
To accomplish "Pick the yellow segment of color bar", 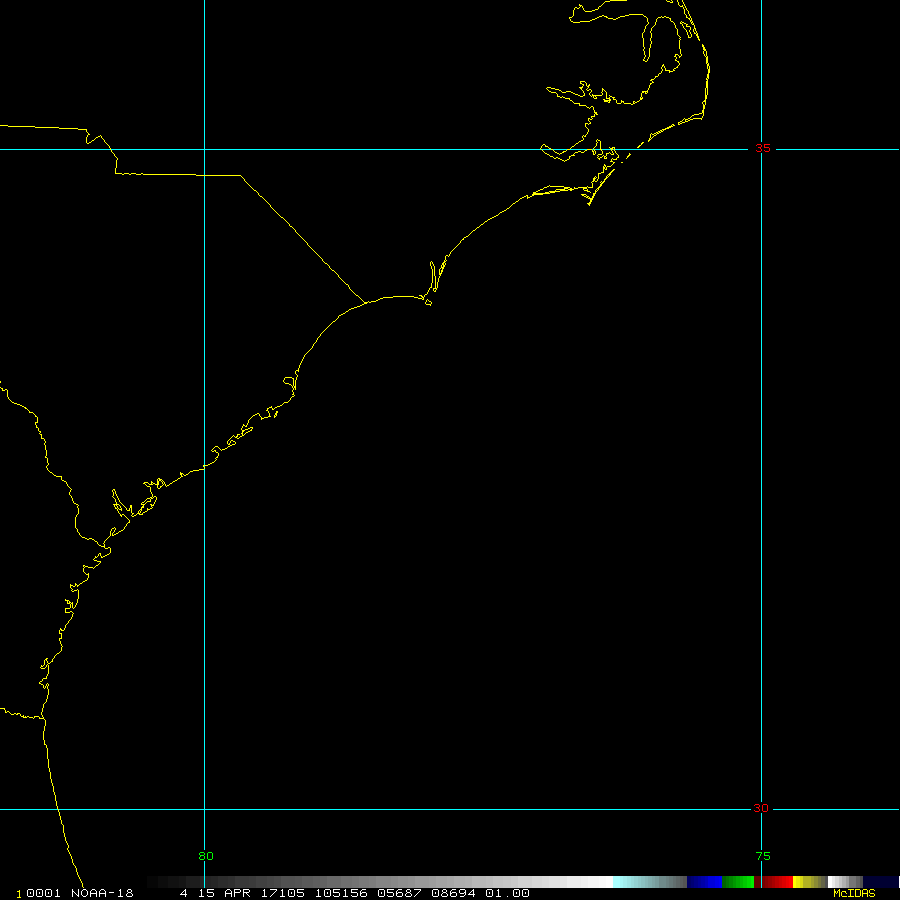I will pos(809,882).
